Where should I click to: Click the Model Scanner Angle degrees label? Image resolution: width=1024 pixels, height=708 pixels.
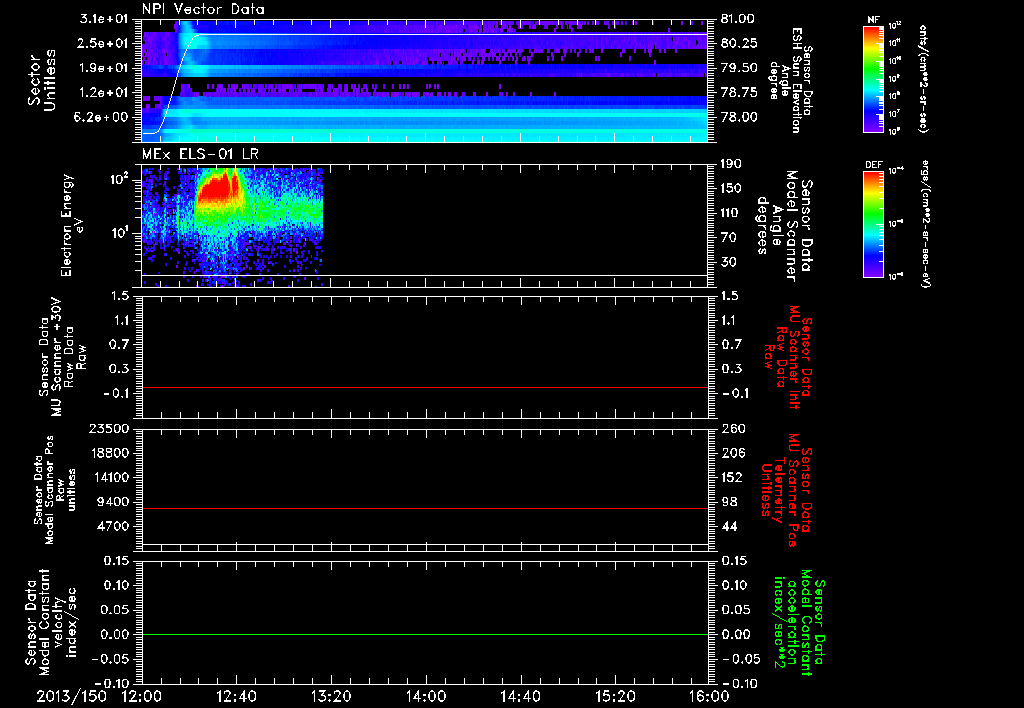point(784,226)
